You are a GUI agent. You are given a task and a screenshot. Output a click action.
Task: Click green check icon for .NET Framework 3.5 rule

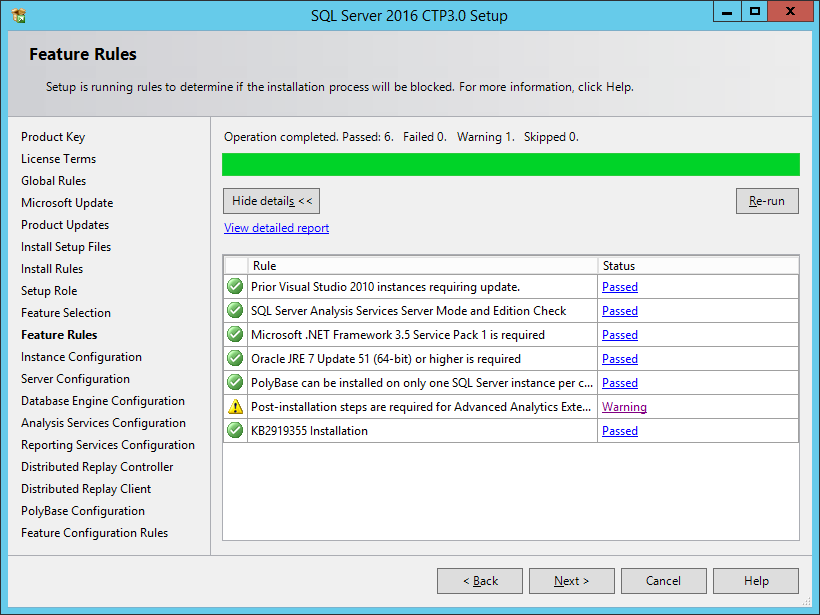(x=235, y=335)
